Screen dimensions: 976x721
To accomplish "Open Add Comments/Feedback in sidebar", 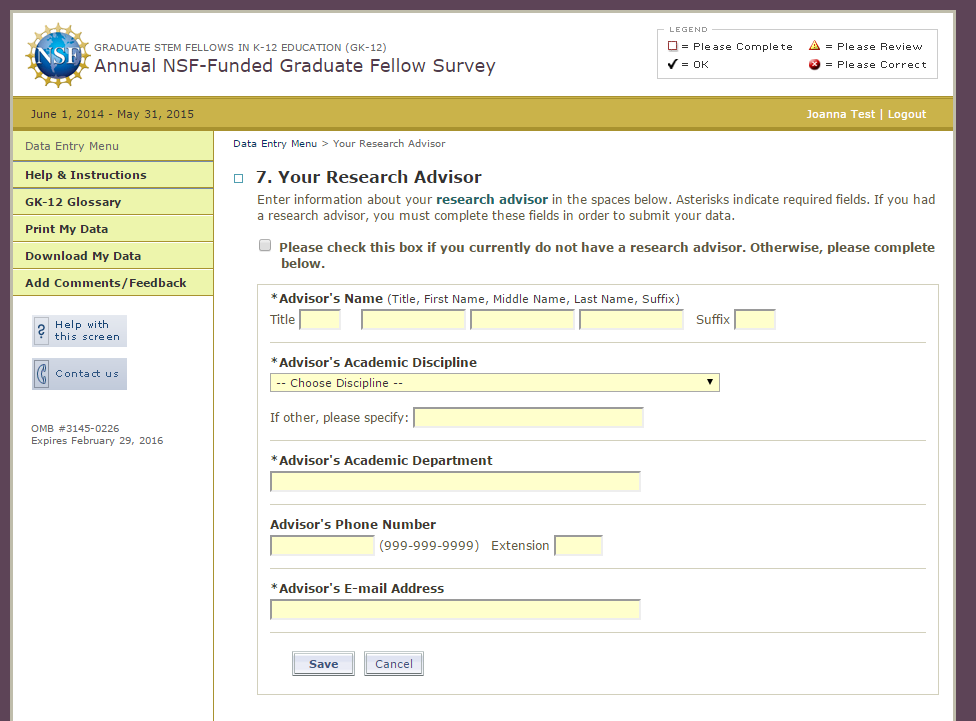I will (x=106, y=283).
